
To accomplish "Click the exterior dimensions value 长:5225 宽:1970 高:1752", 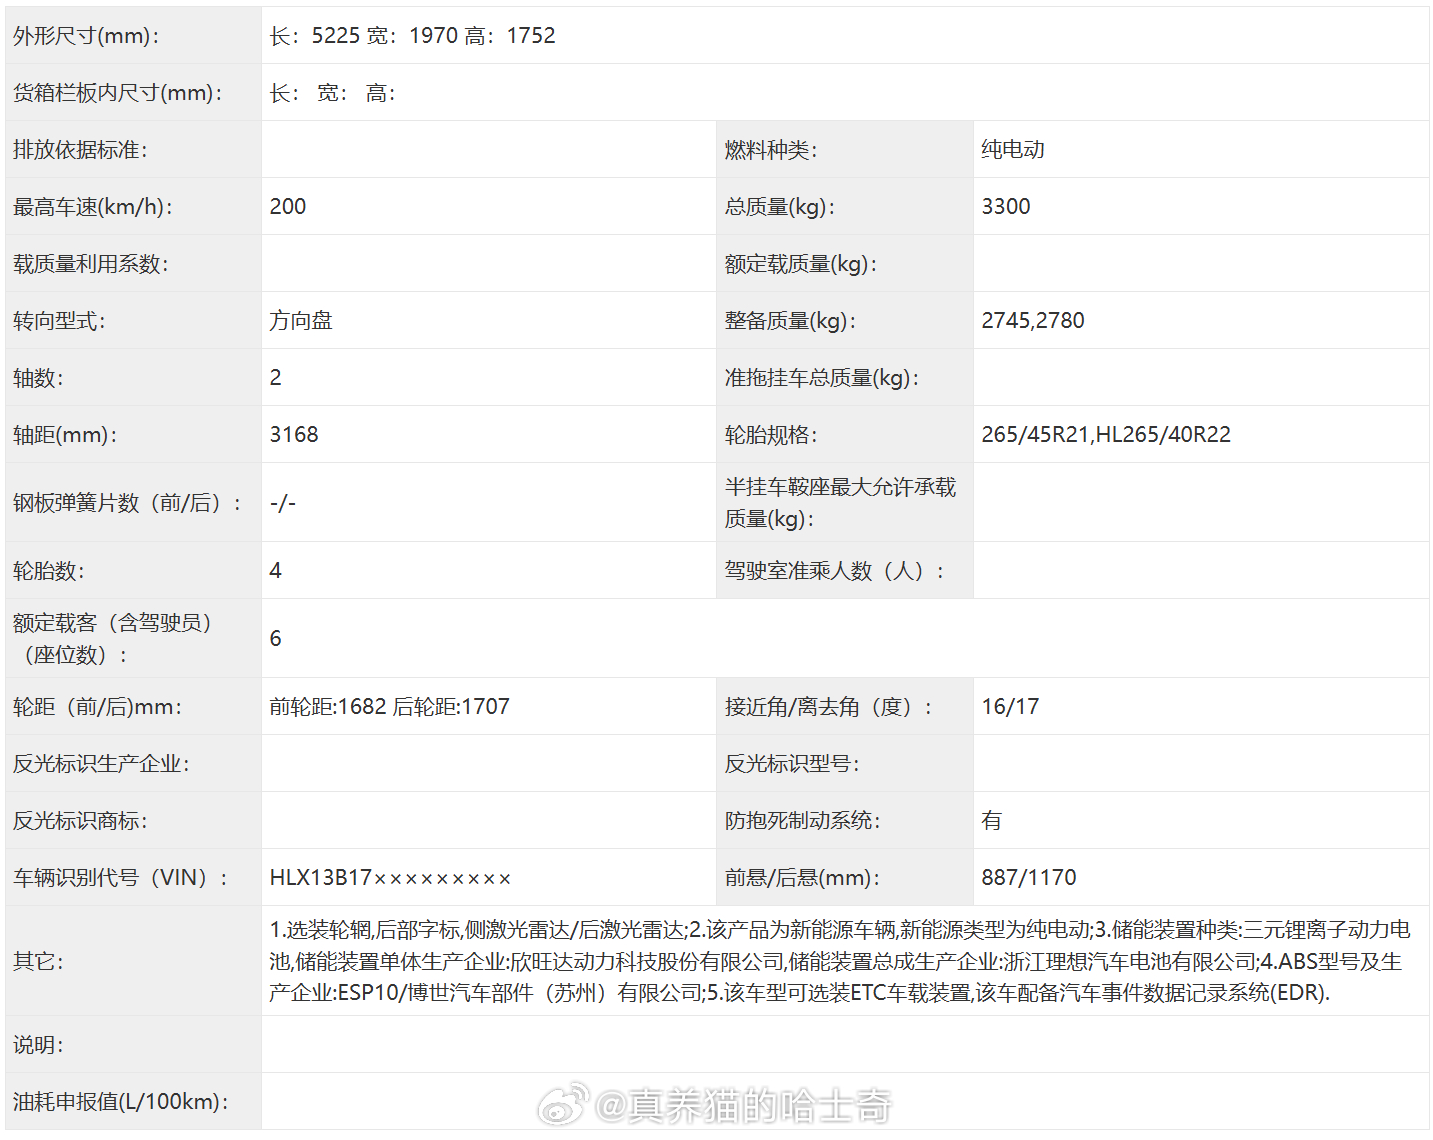I will (412, 36).
